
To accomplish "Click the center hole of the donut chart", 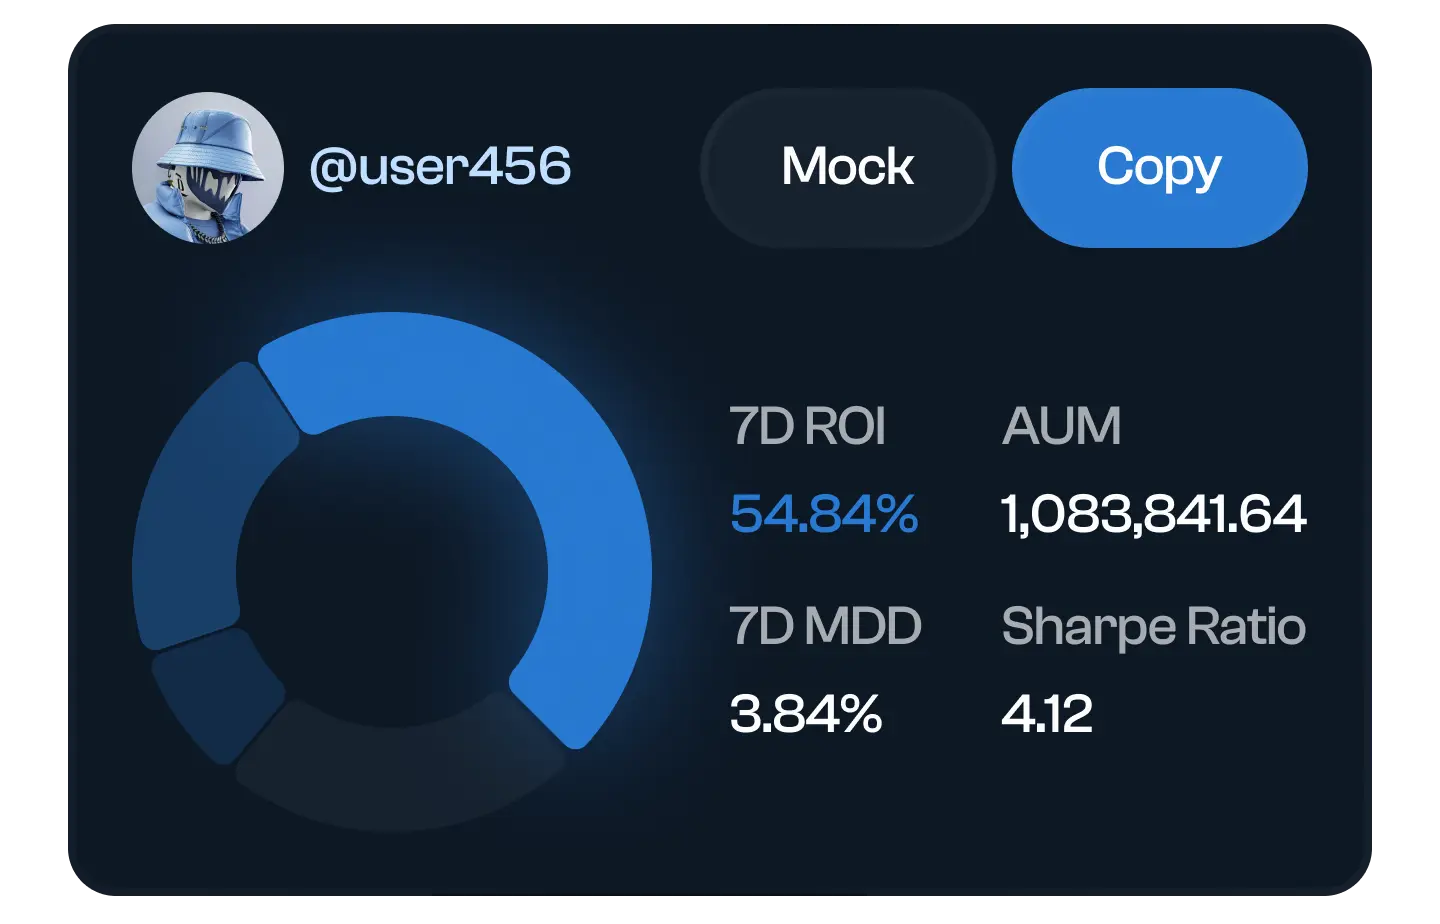I will (392, 572).
